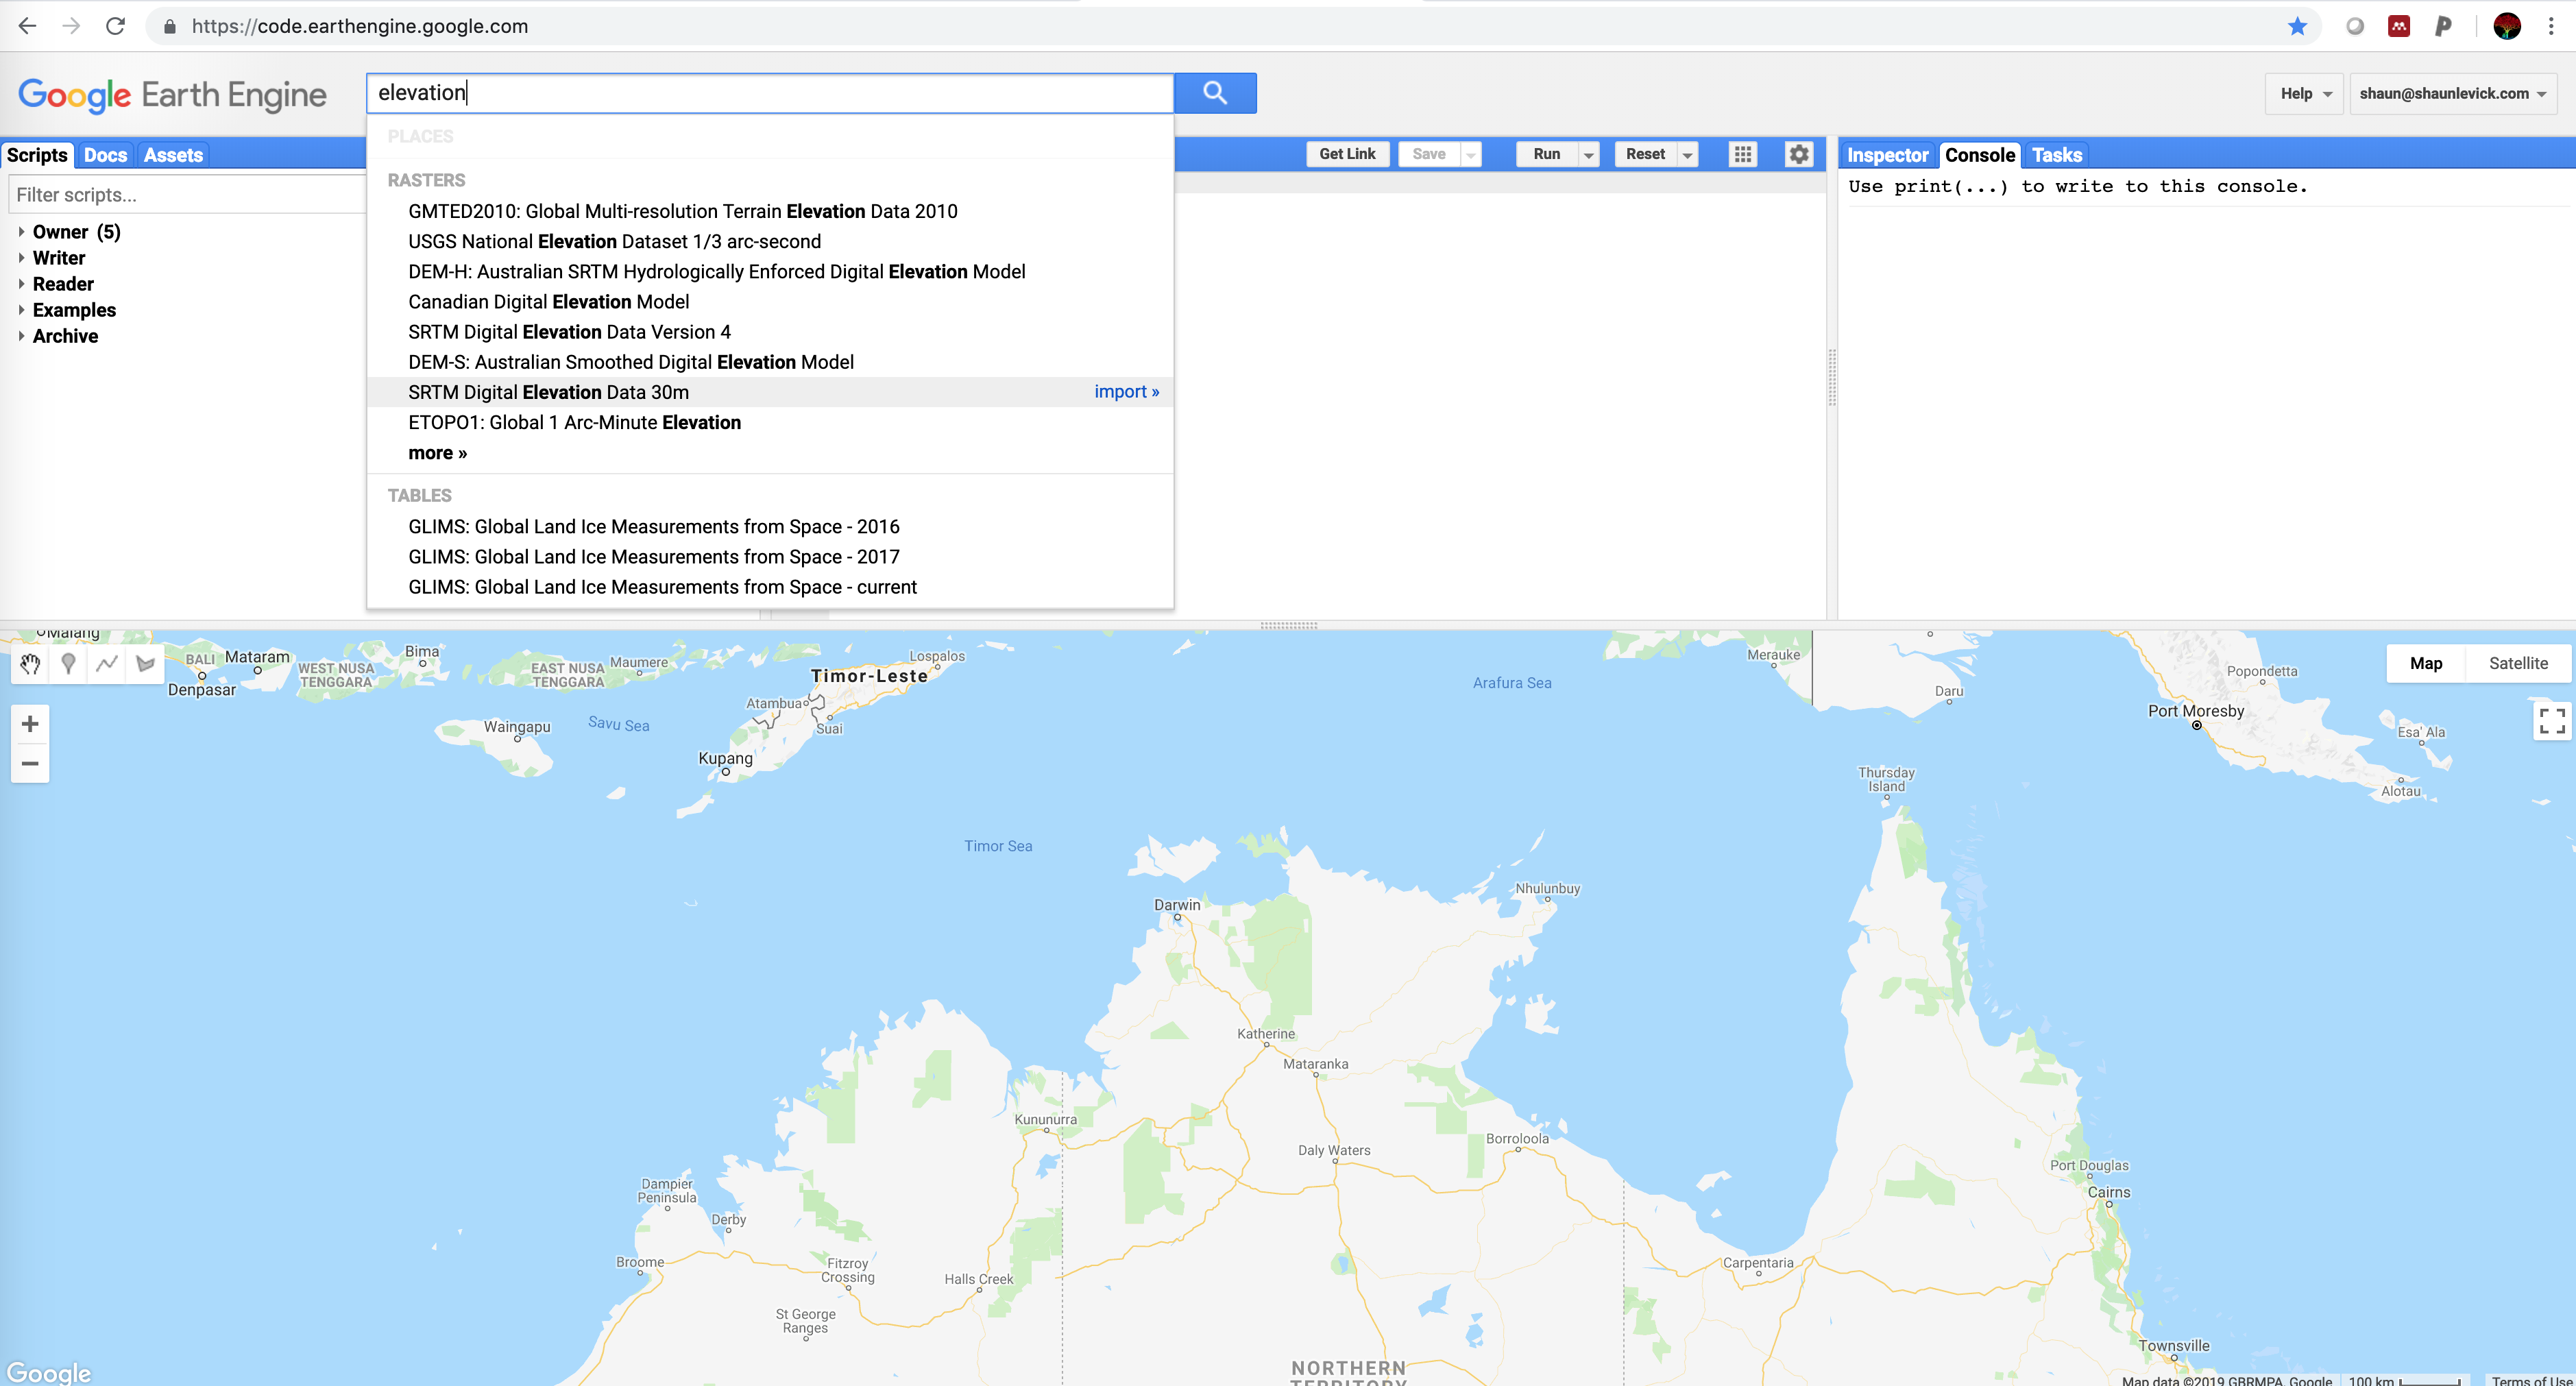Click the Reset button

pyautogui.click(x=1645, y=154)
